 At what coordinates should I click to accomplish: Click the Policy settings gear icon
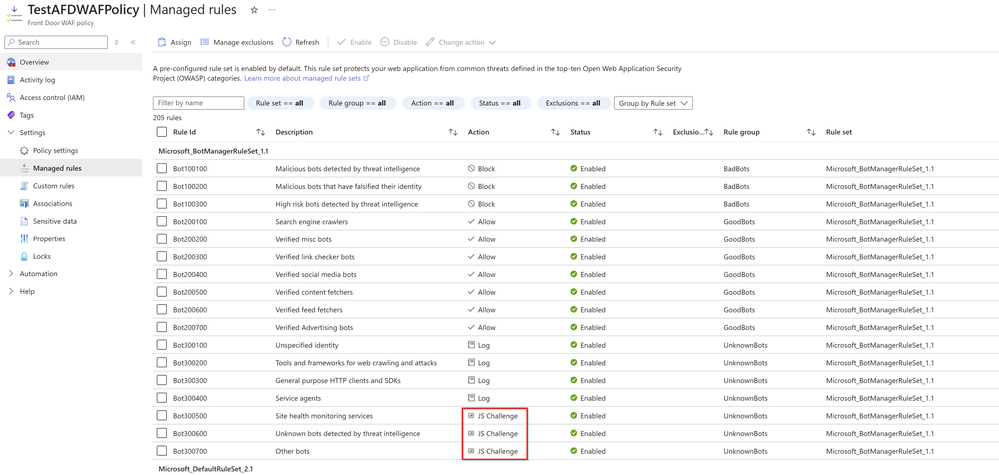(x=24, y=150)
